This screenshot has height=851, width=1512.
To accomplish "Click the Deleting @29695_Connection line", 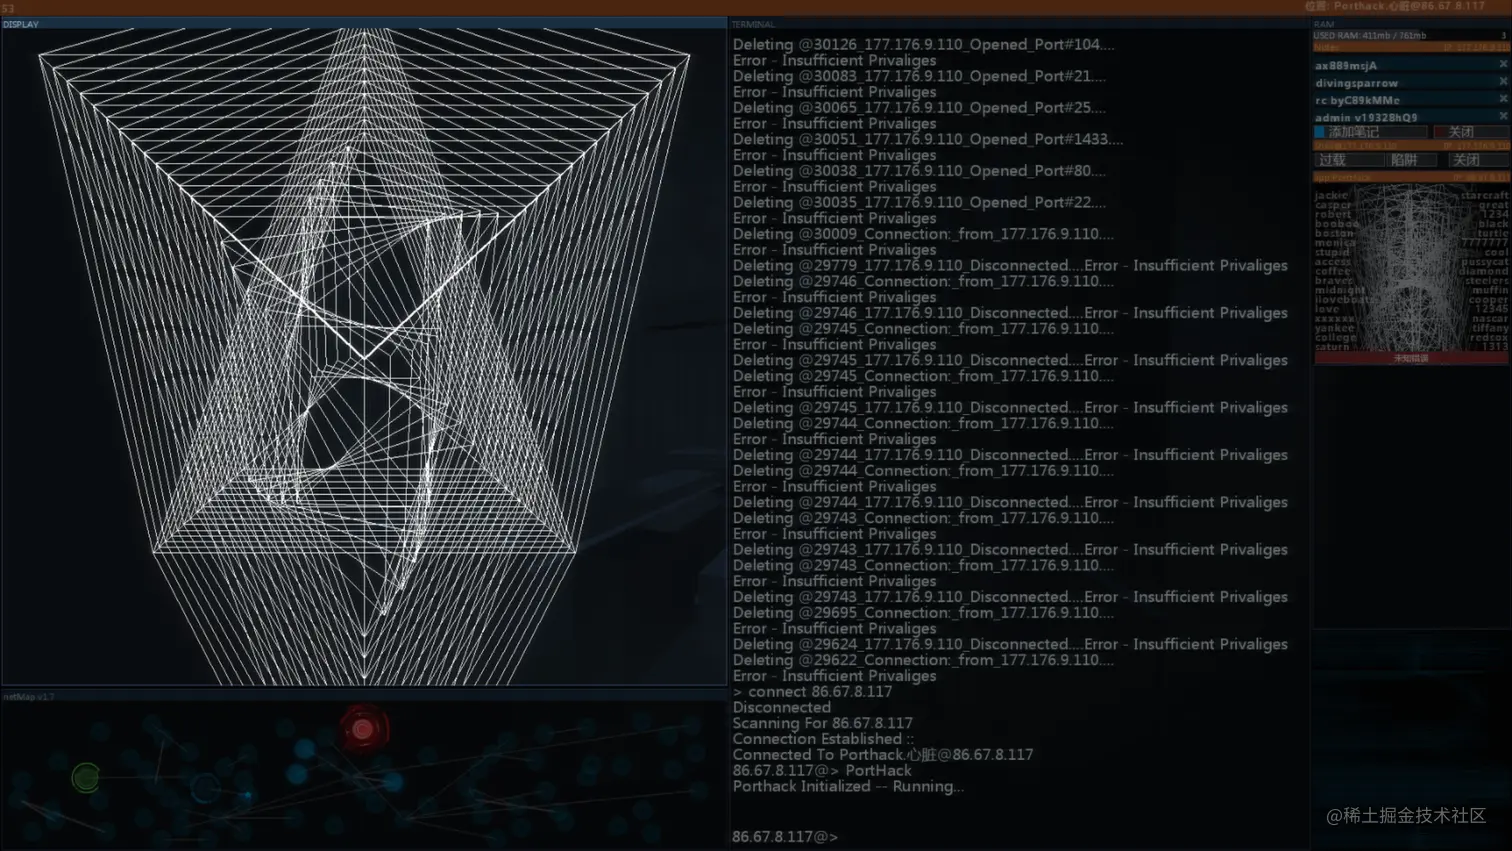I will 923,613.
